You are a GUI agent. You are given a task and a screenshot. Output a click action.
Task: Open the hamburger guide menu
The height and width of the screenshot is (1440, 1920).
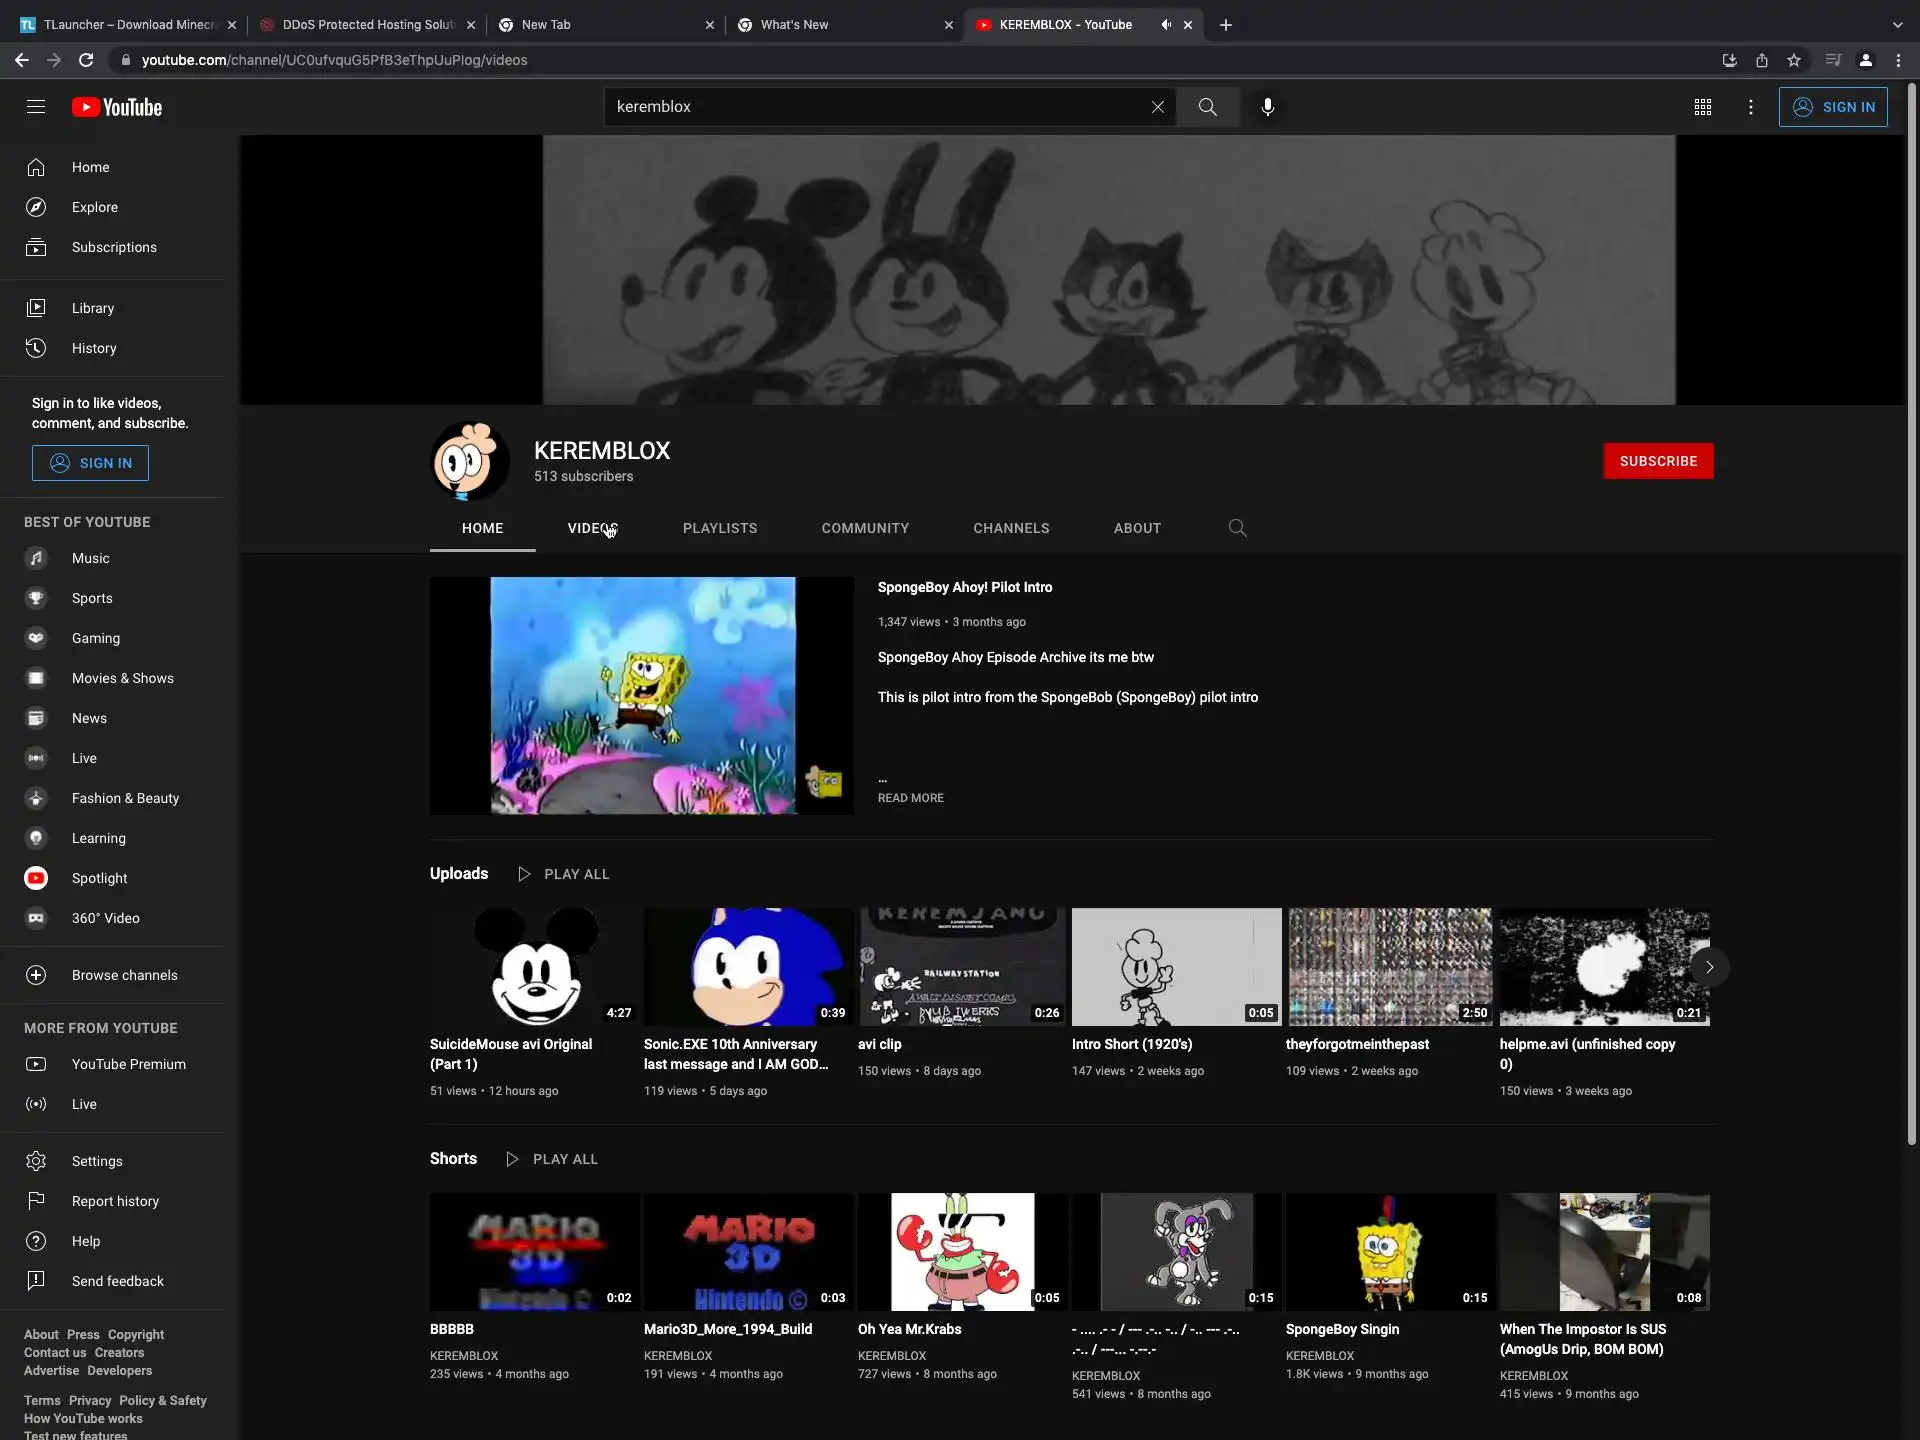tap(36, 107)
